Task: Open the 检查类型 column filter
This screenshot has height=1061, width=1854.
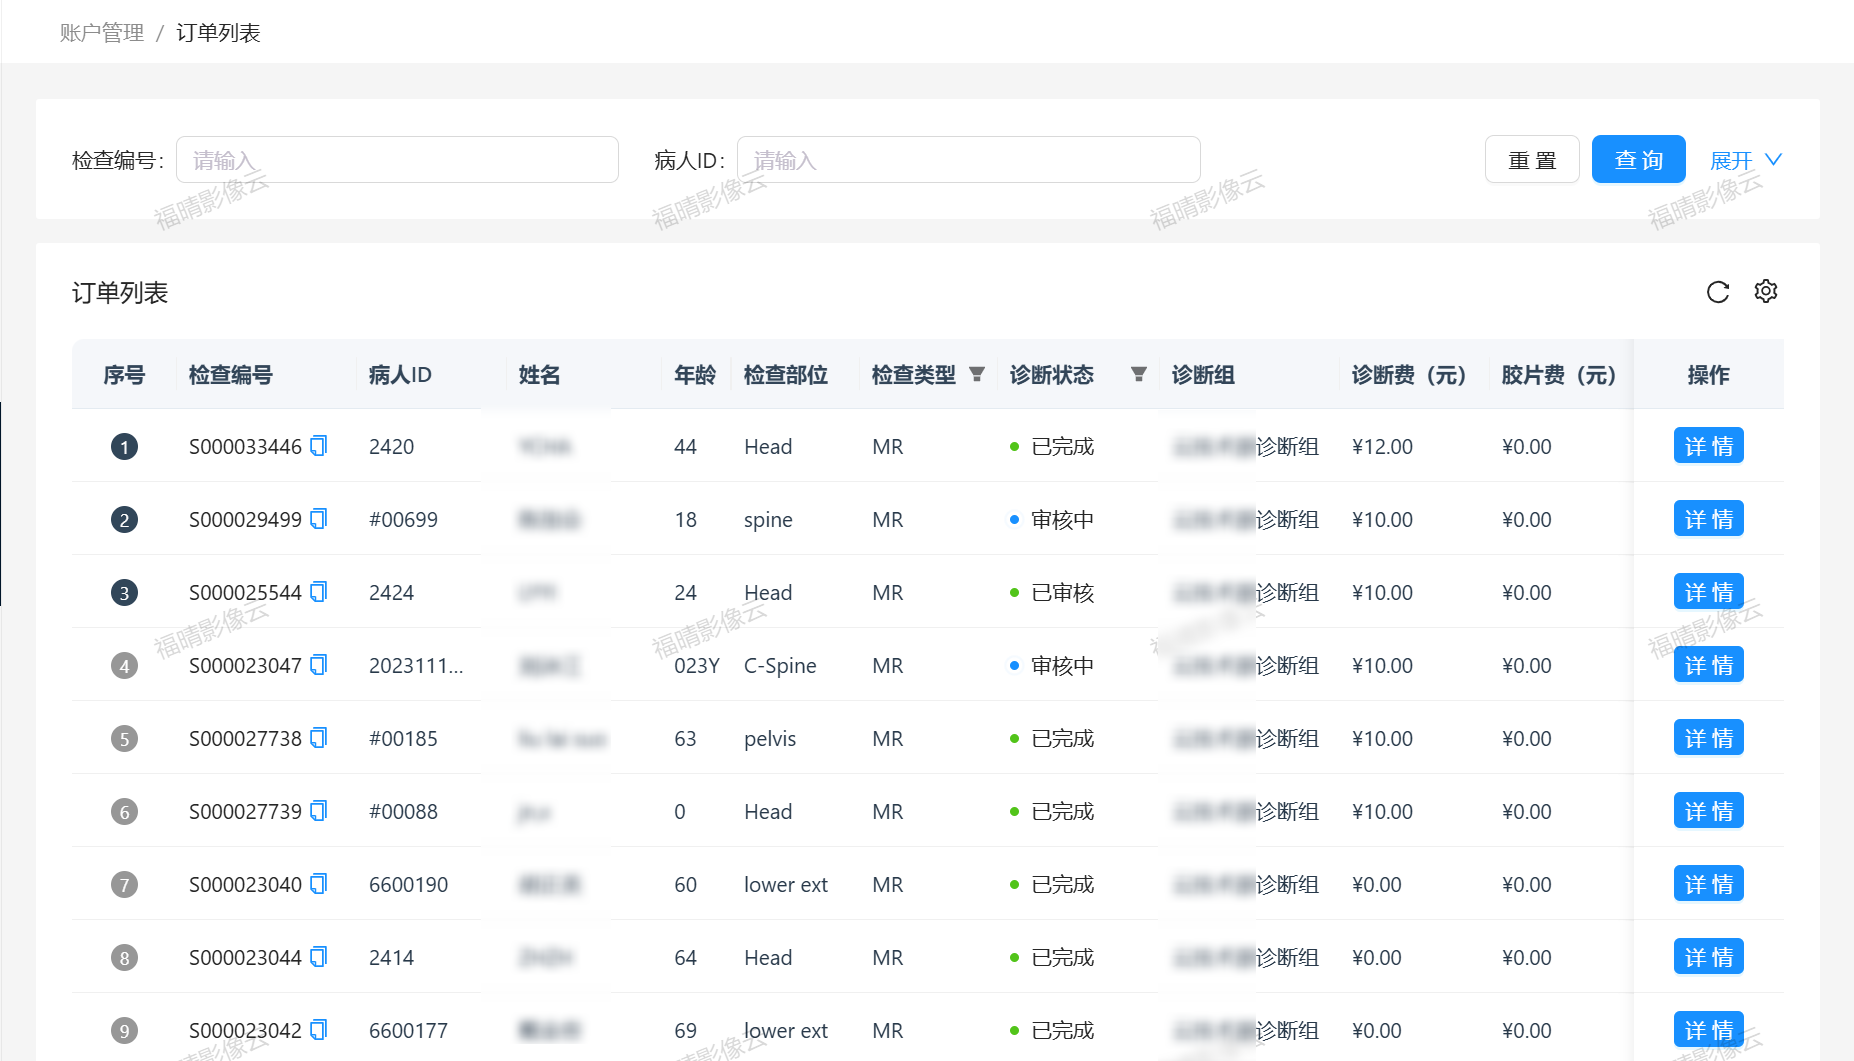Action: click(x=977, y=374)
